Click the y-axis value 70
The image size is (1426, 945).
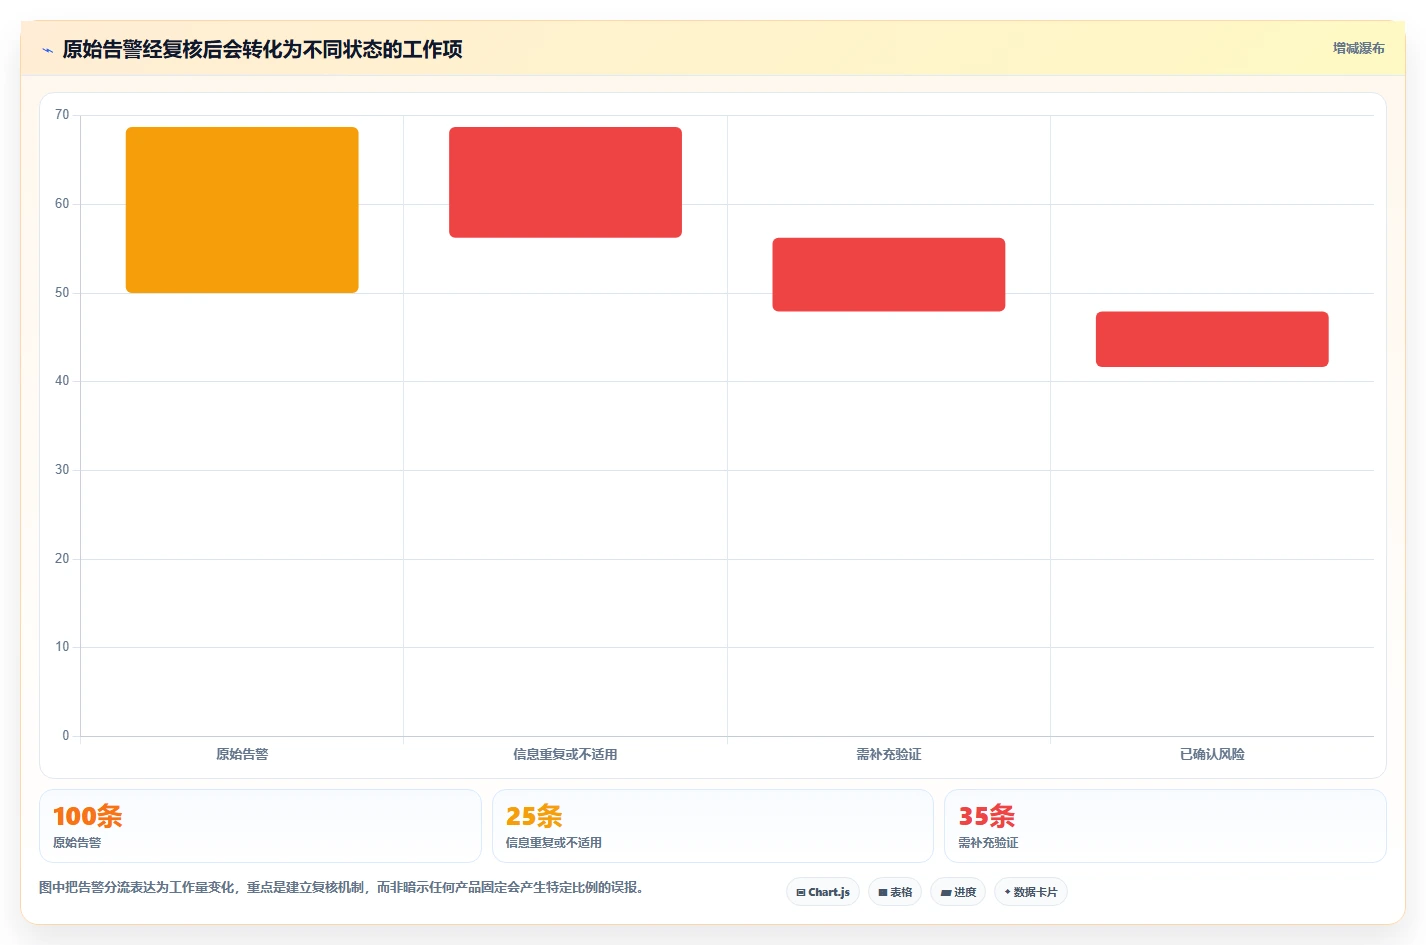62,115
